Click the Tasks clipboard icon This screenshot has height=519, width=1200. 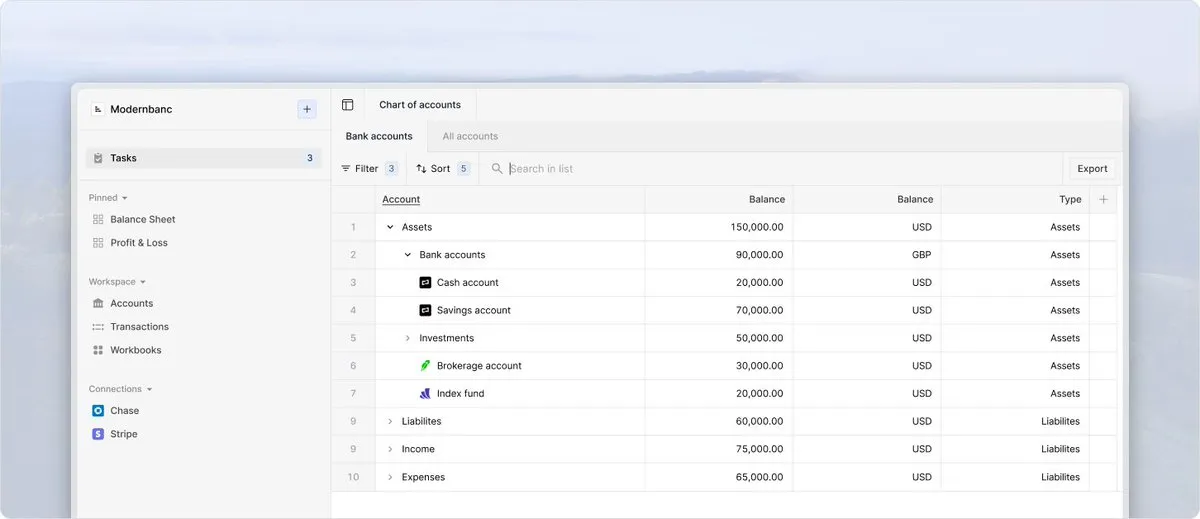pyautogui.click(x=98, y=158)
